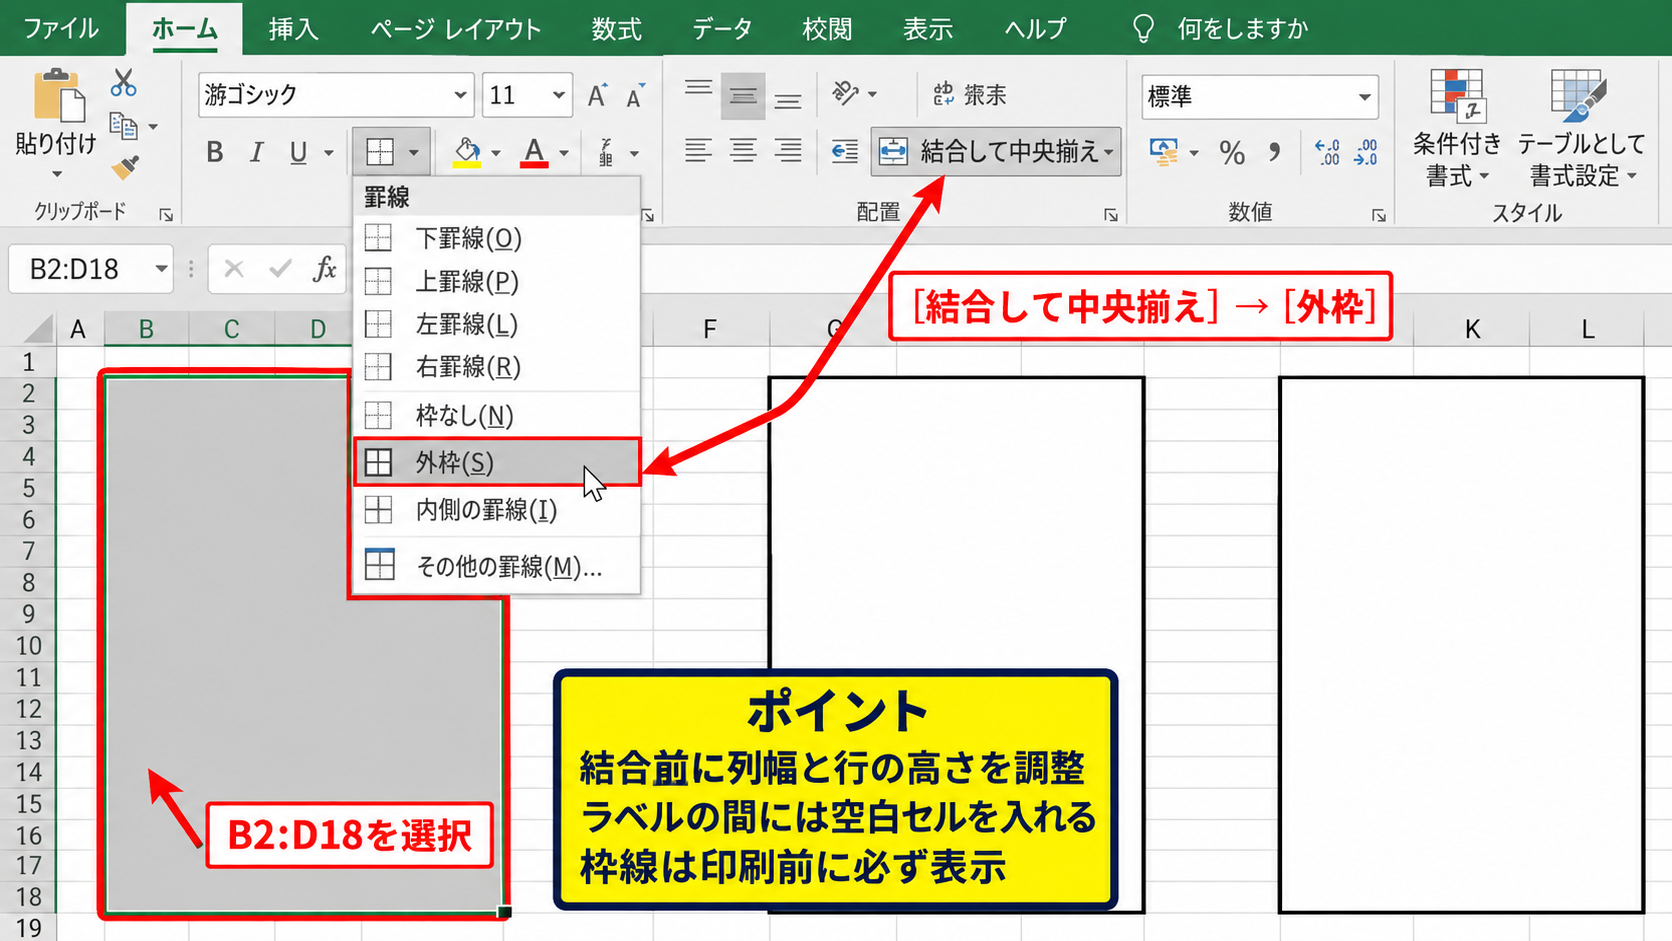Open fill color dropdown arrow
Viewport: 1672px width, 941px height.
click(x=496, y=153)
